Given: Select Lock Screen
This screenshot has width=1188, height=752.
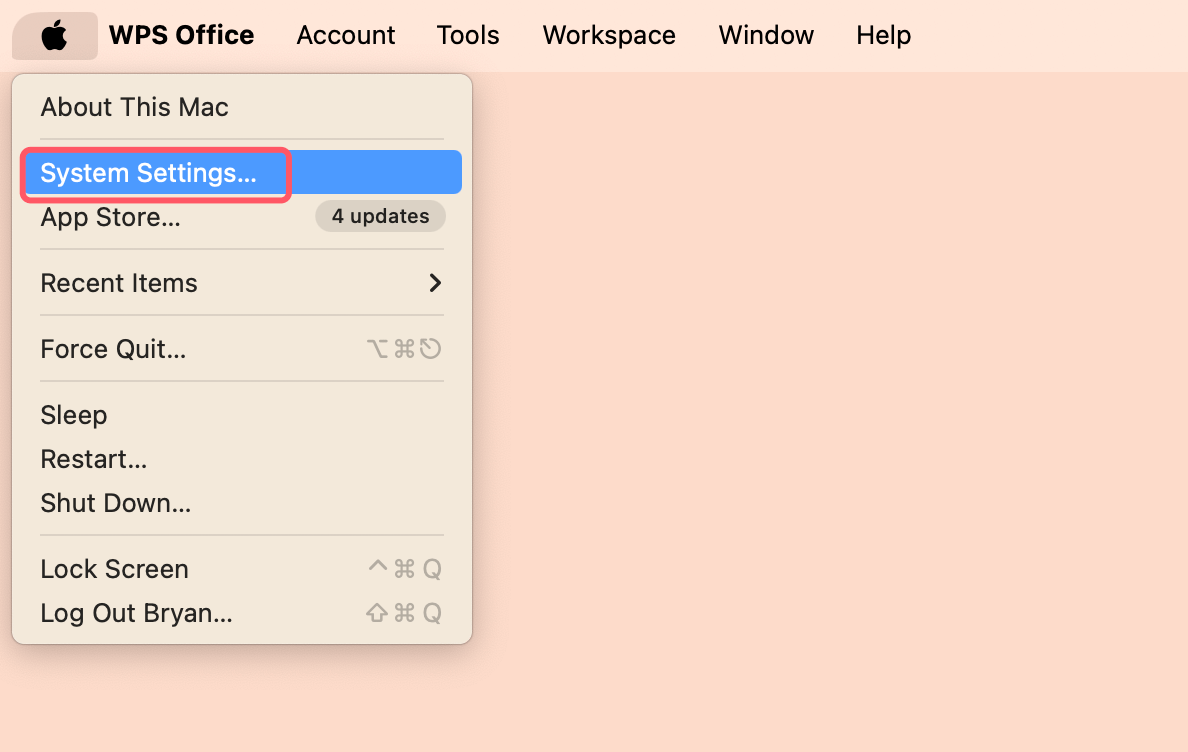Looking at the screenshot, I should coord(242,569).
